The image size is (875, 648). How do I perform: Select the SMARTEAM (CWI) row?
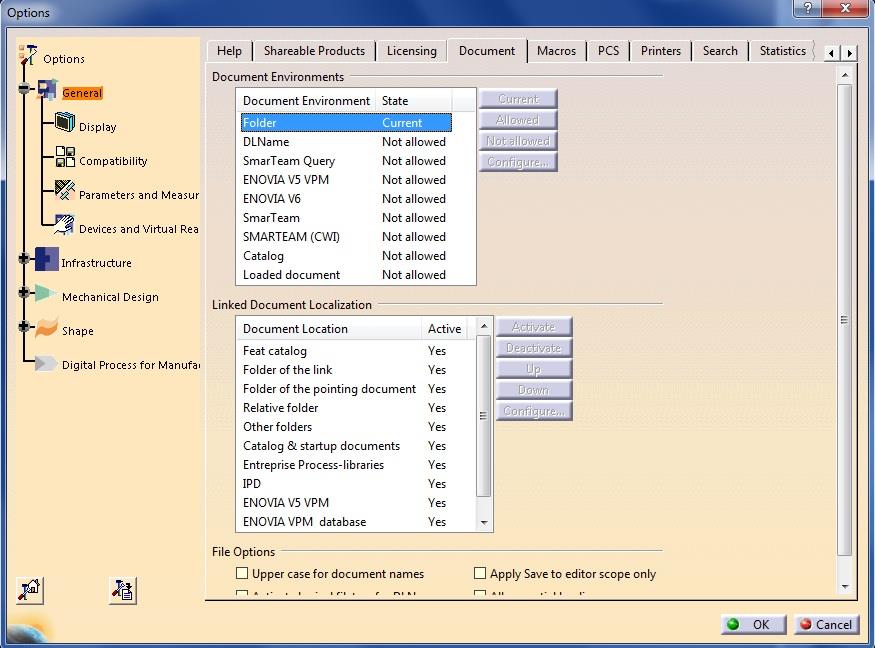(346, 237)
